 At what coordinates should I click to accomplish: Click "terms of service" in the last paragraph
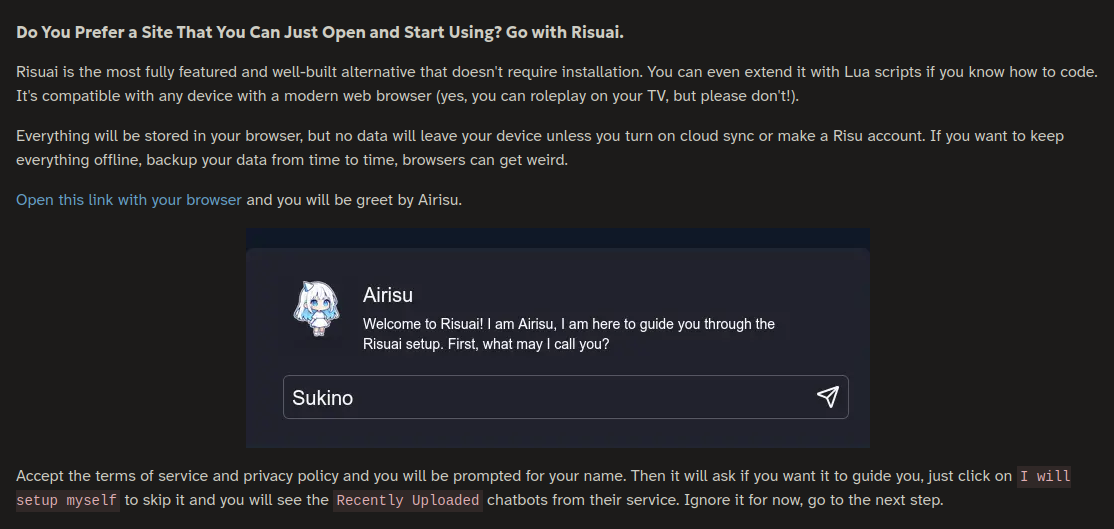click(x=164, y=476)
